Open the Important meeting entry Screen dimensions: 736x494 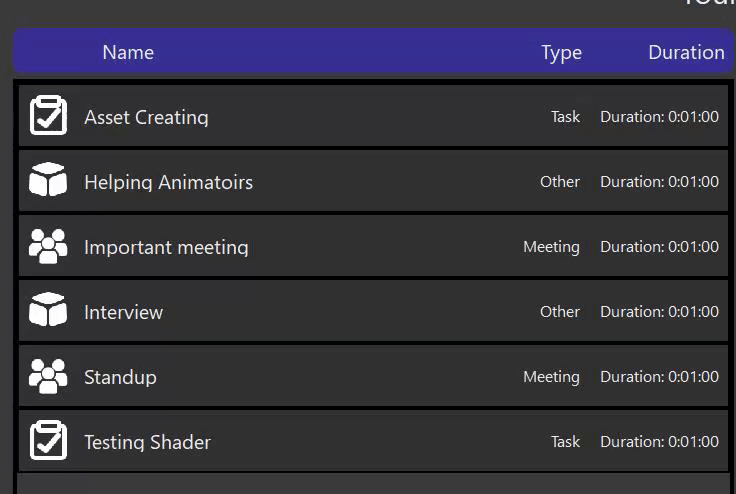point(166,247)
